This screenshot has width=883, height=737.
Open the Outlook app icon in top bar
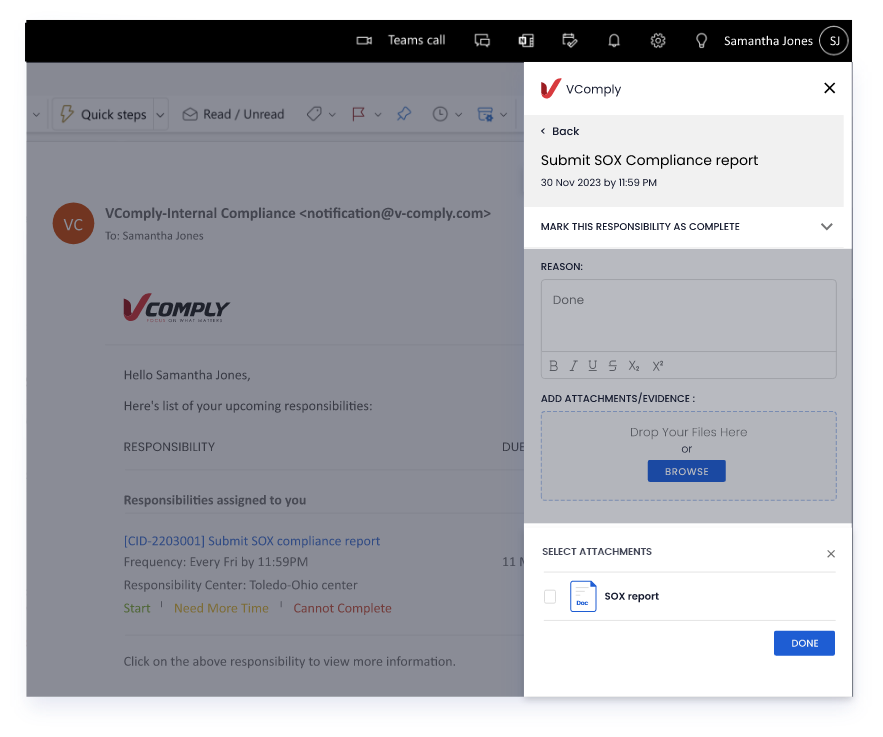tap(526, 41)
